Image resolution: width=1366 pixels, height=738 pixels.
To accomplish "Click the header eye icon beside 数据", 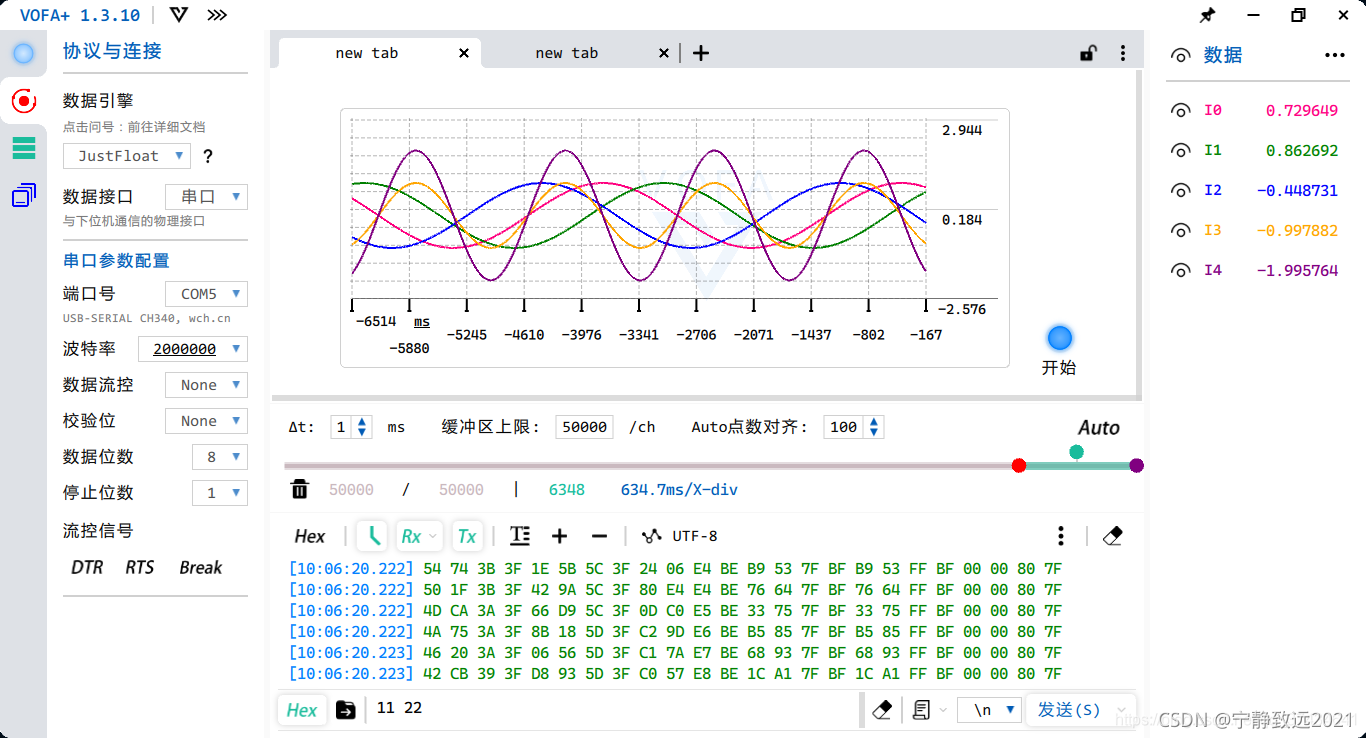I will coord(1181,56).
